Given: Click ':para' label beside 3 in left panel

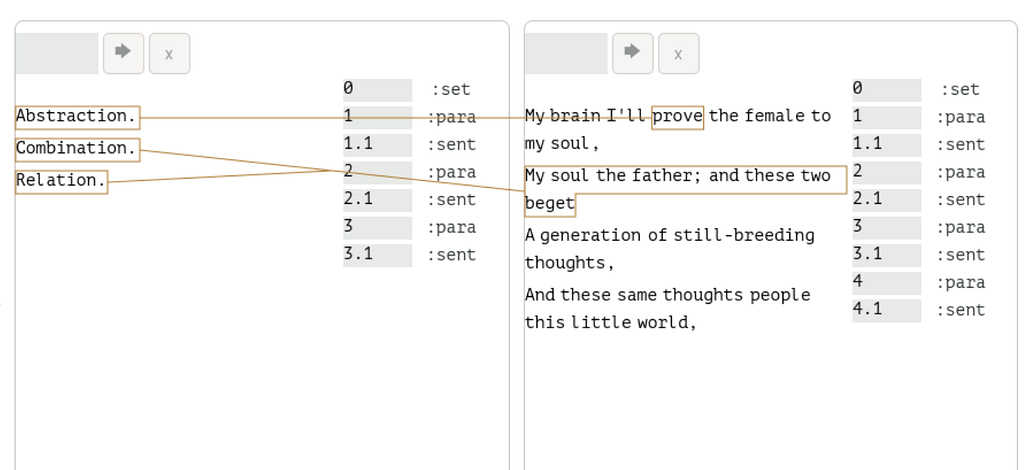Looking at the screenshot, I should pyautogui.click(x=451, y=228).
